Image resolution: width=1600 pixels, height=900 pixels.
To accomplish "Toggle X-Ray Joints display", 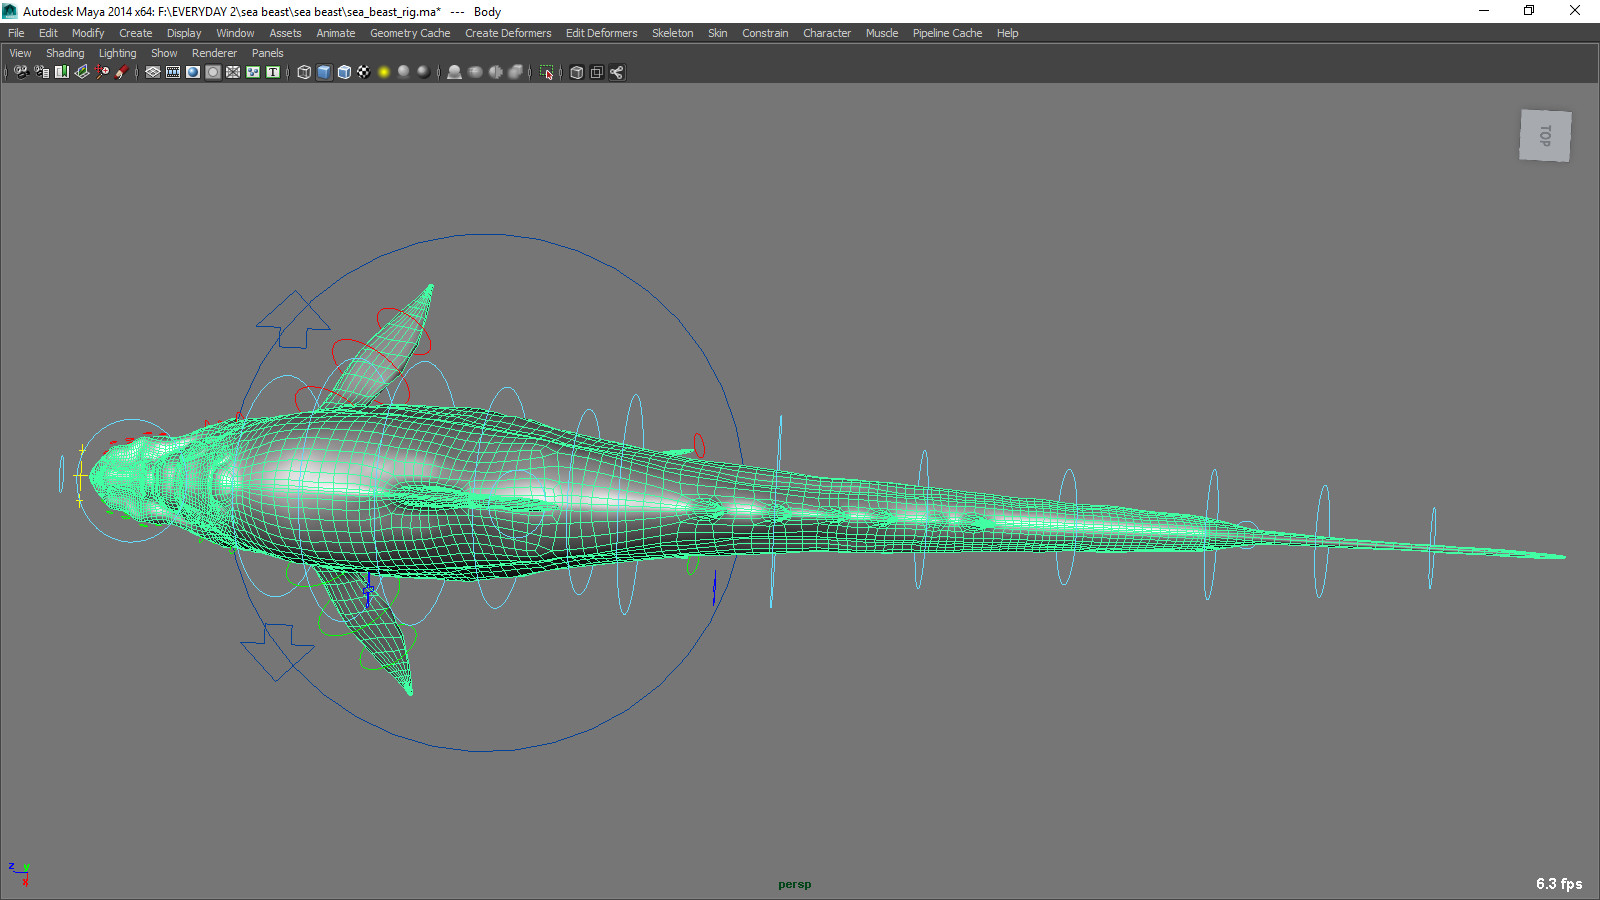I will click(616, 72).
